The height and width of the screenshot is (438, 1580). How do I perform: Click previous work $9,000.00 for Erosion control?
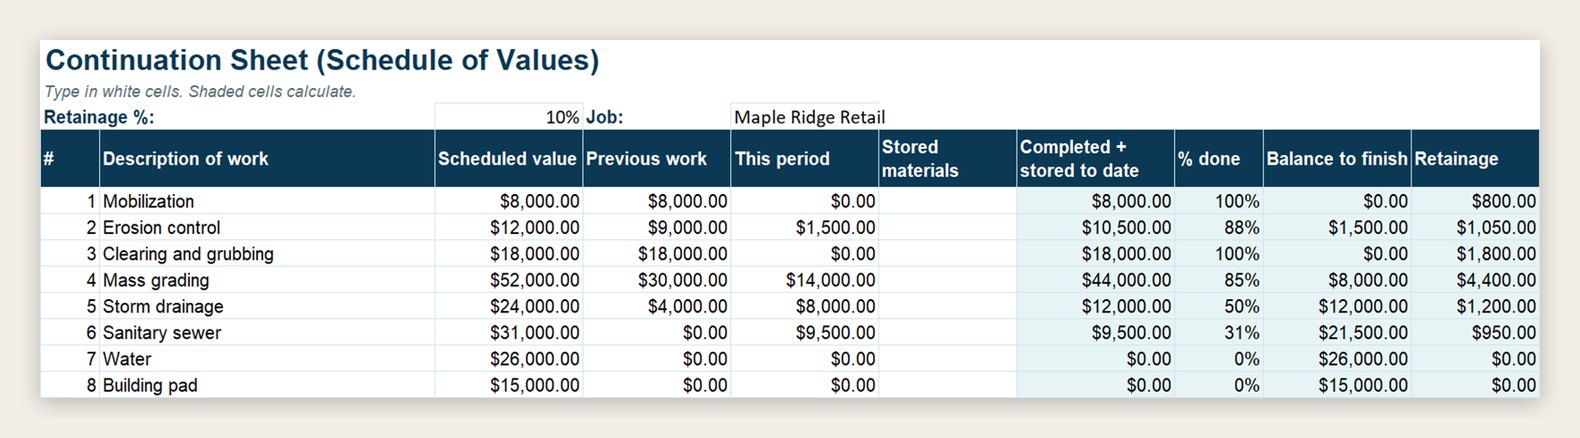coord(656,227)
